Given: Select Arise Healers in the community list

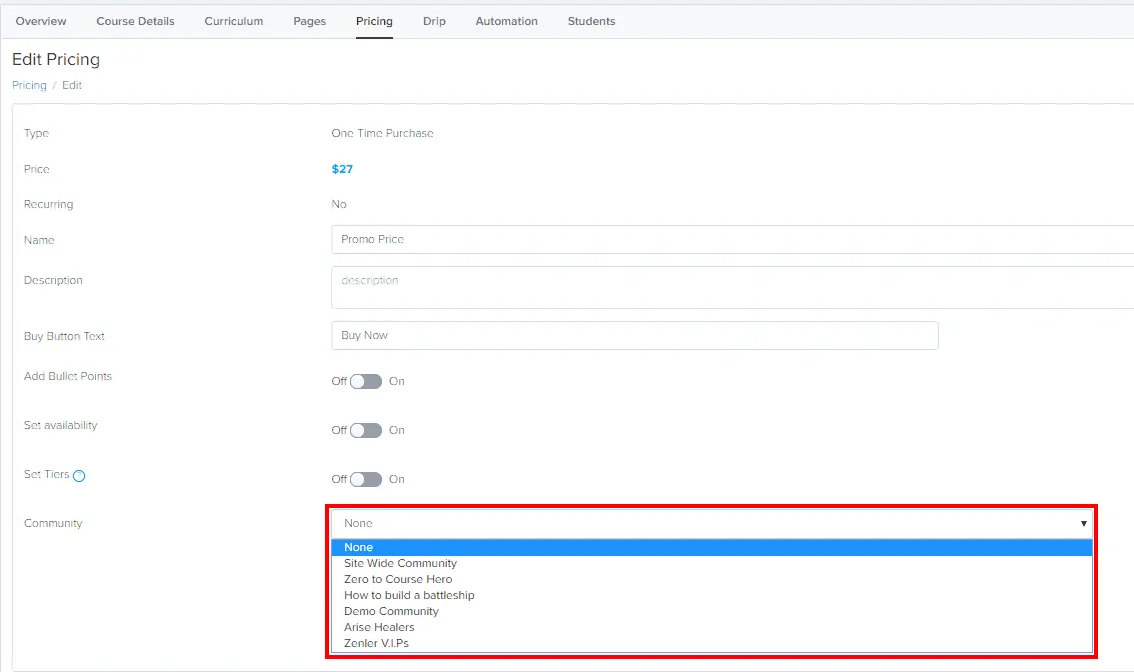Looking at the screenshot, I should coord(381,627).
